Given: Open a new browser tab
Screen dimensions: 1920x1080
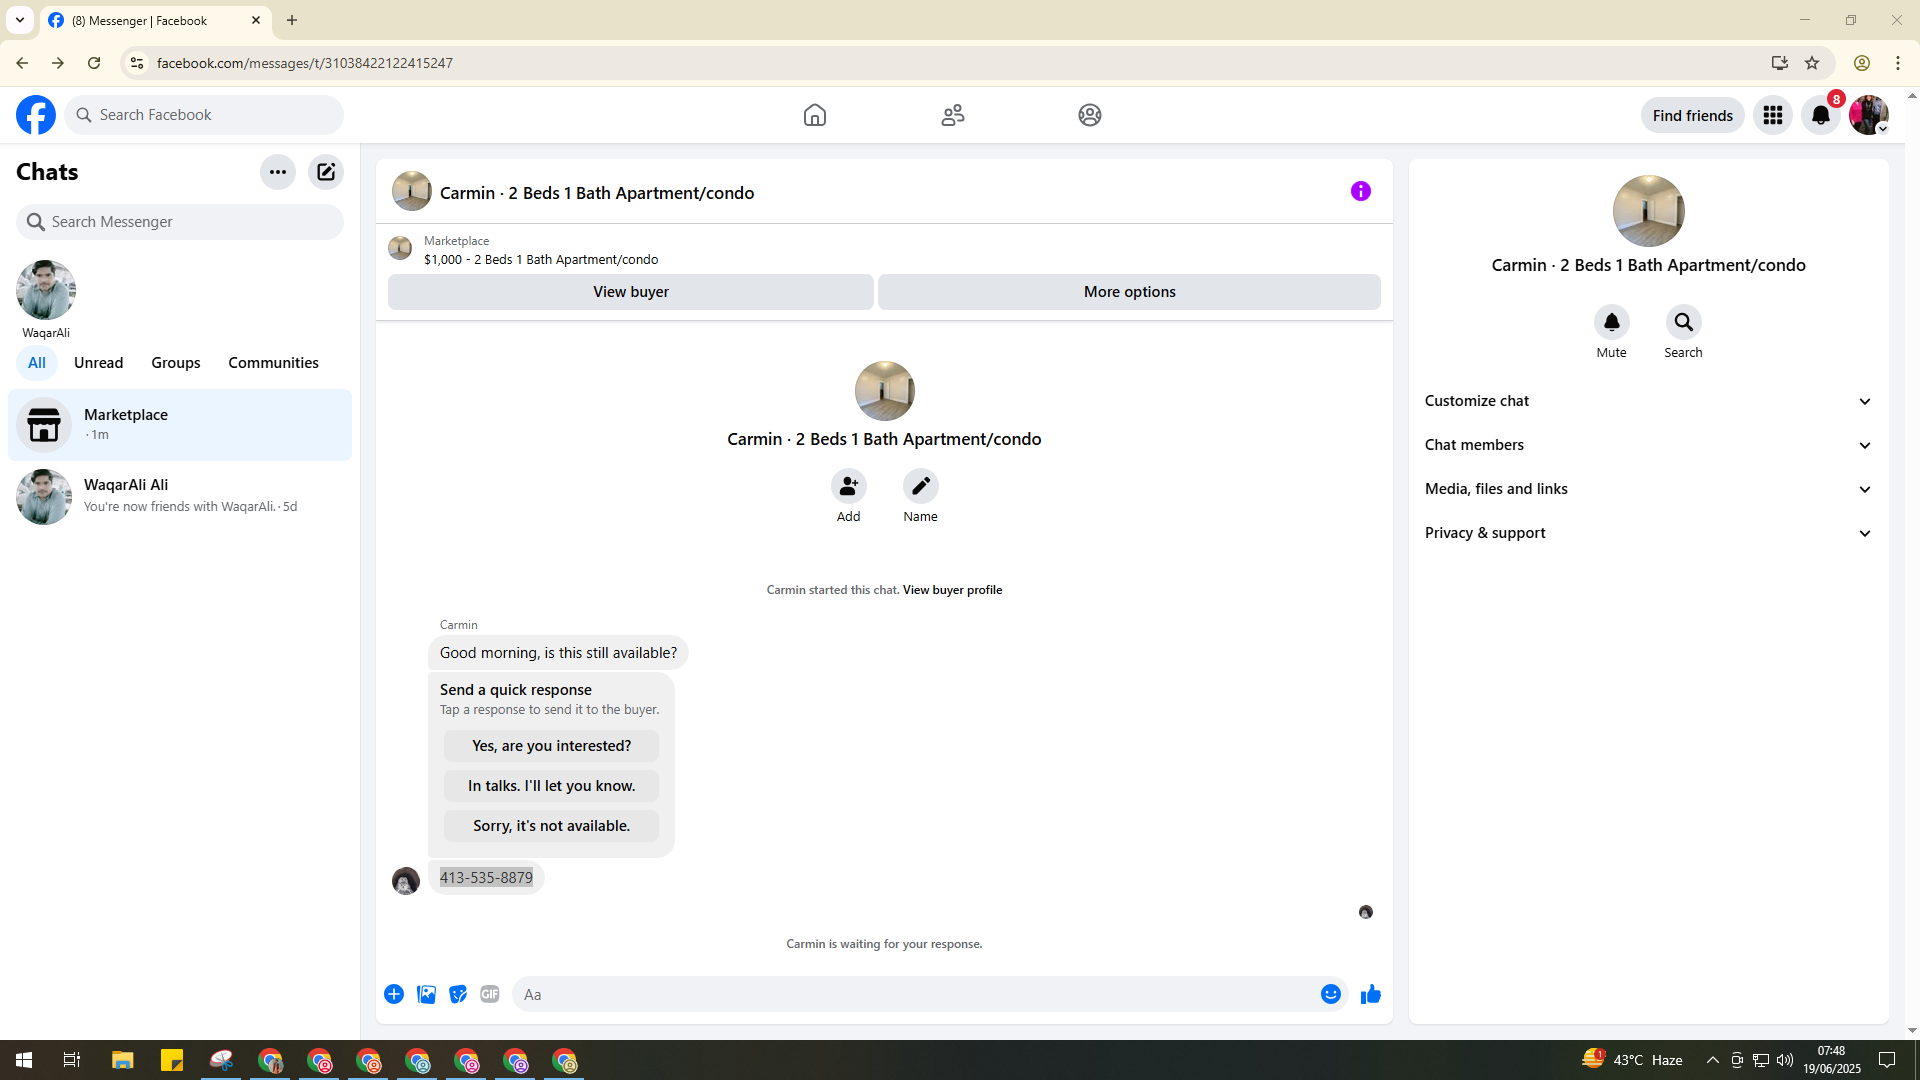Looking at the screenshot, I should [292, 20].
